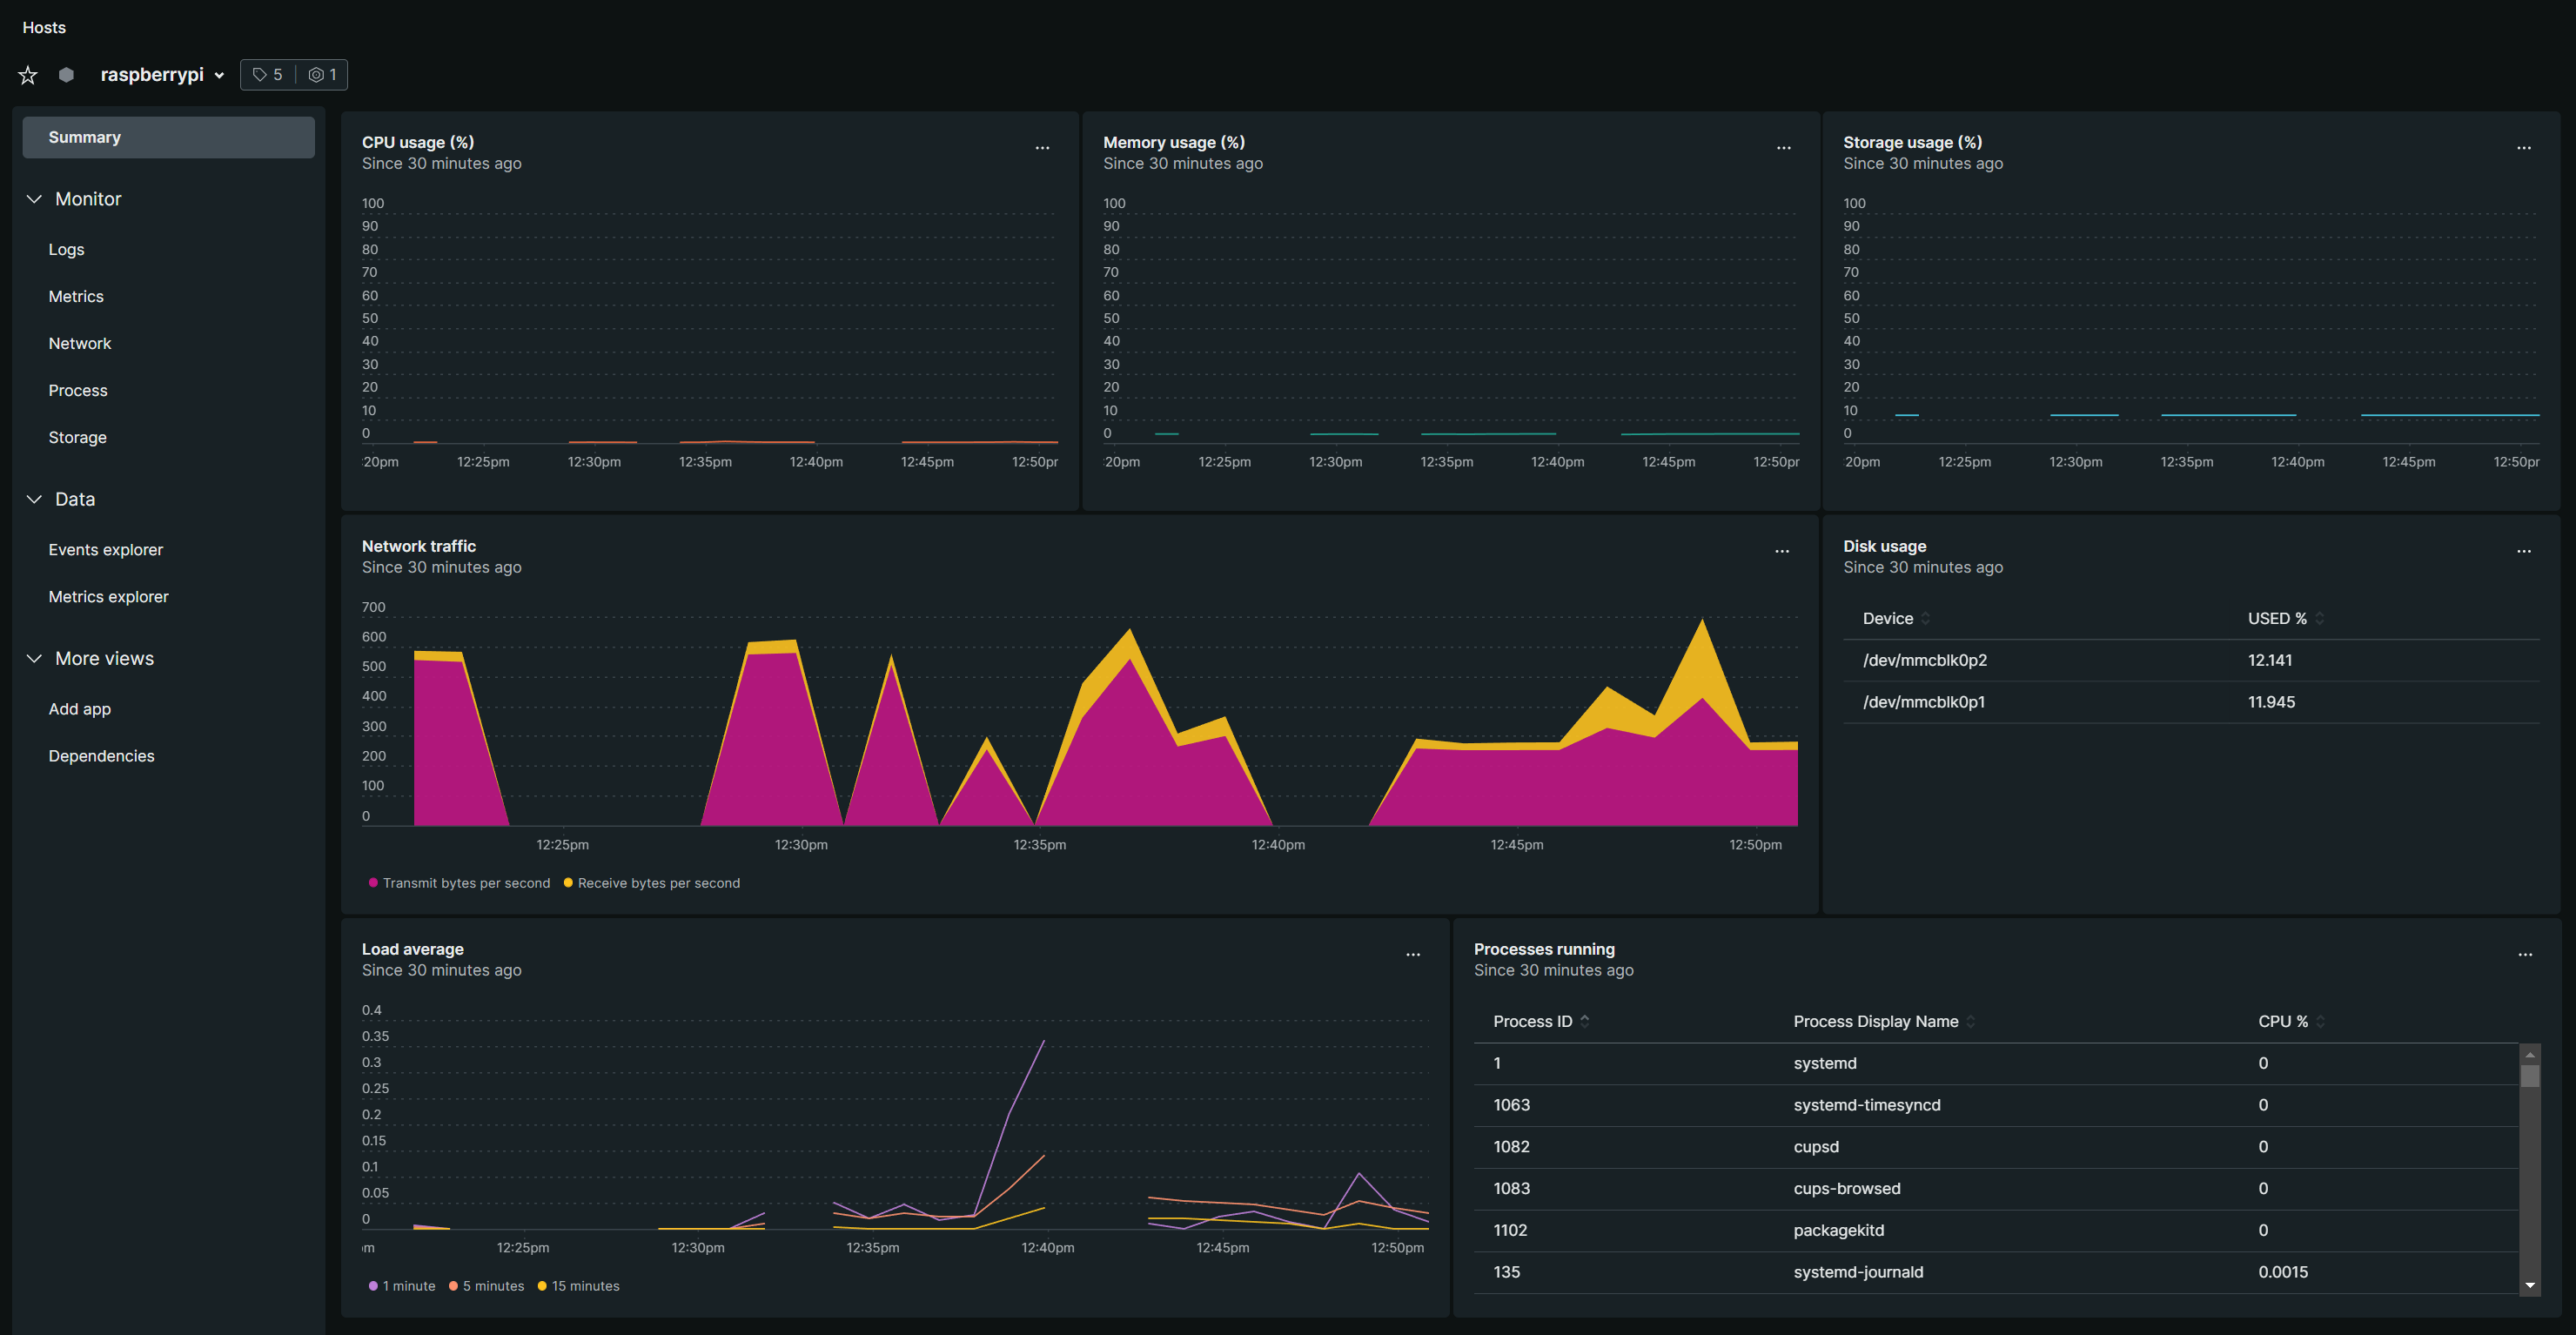Click the processes table scroll-down arrow

pyautogui.click(x=2530, y=1286)
